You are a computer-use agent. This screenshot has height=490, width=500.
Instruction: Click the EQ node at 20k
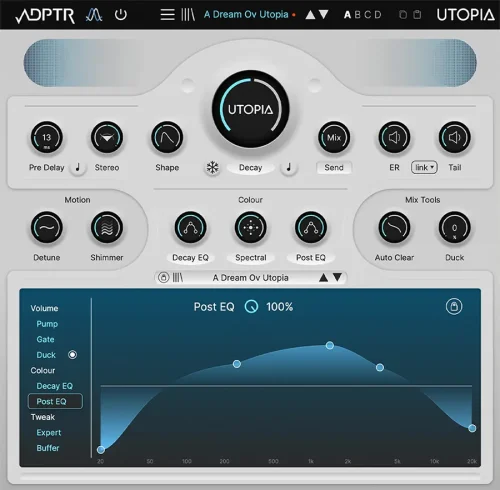[x=472, y=428]
